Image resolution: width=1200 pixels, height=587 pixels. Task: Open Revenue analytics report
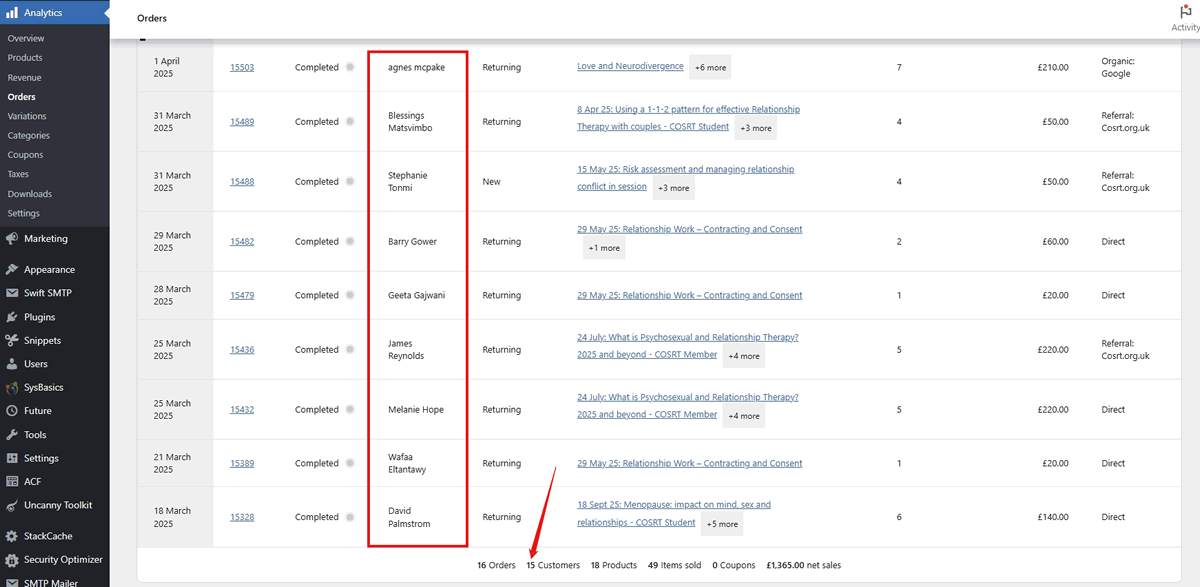coord(25,77)
